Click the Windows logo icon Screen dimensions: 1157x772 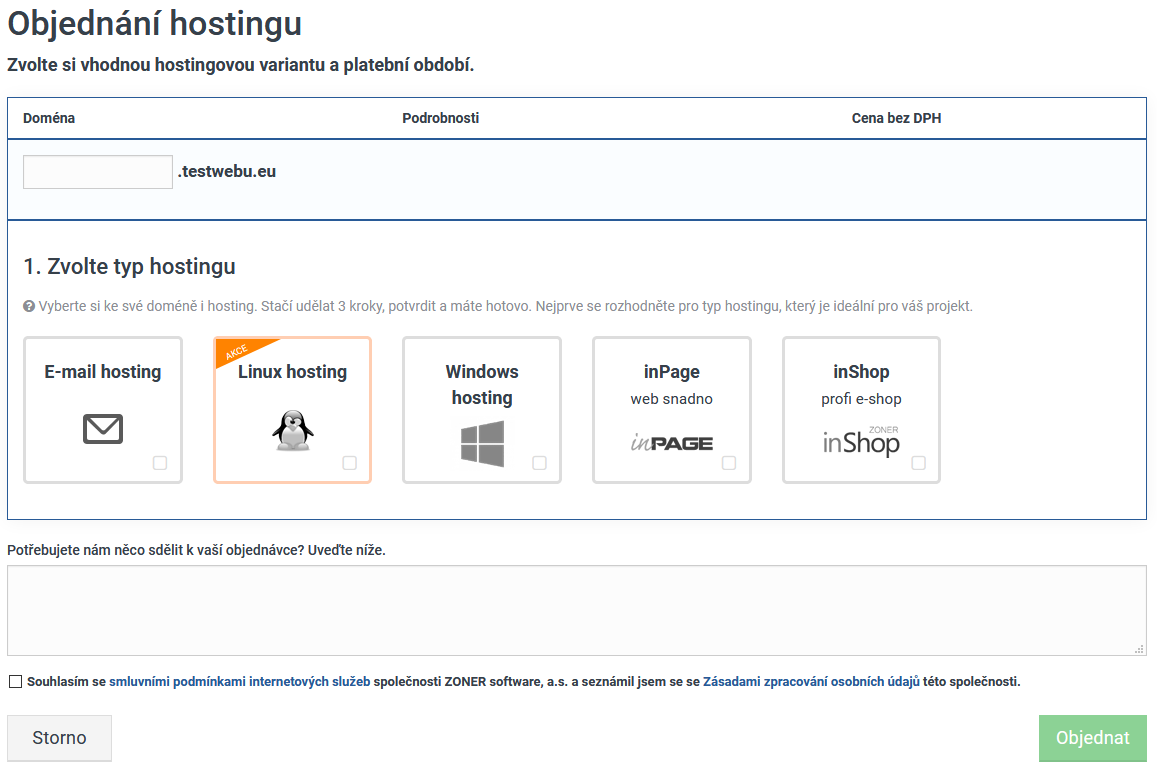coord(482,443)
